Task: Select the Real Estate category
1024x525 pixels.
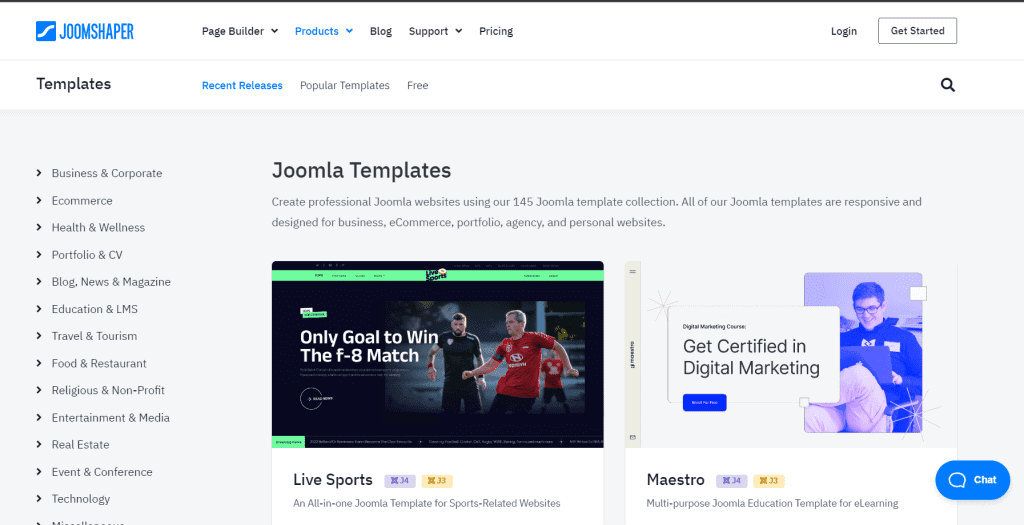Action: pyautogui.click(x=80, y=445)
